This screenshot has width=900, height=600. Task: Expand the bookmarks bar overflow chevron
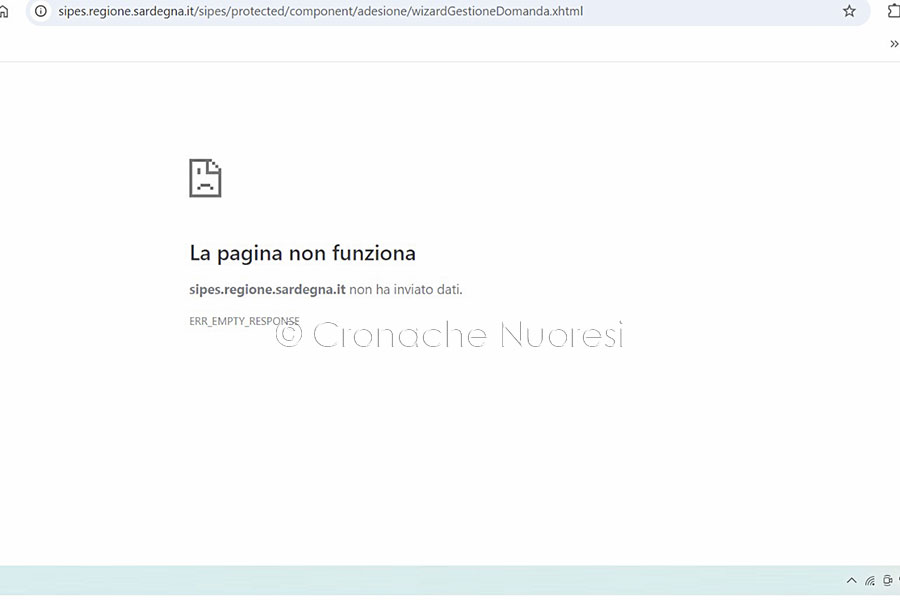894,44
